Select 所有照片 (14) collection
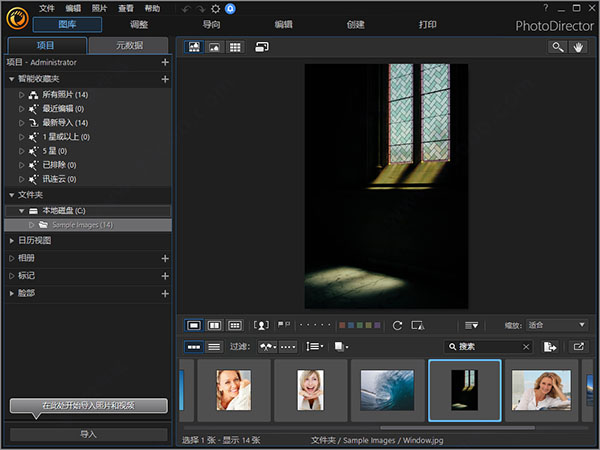The image size is (600, 450). (x=65, y=95)
